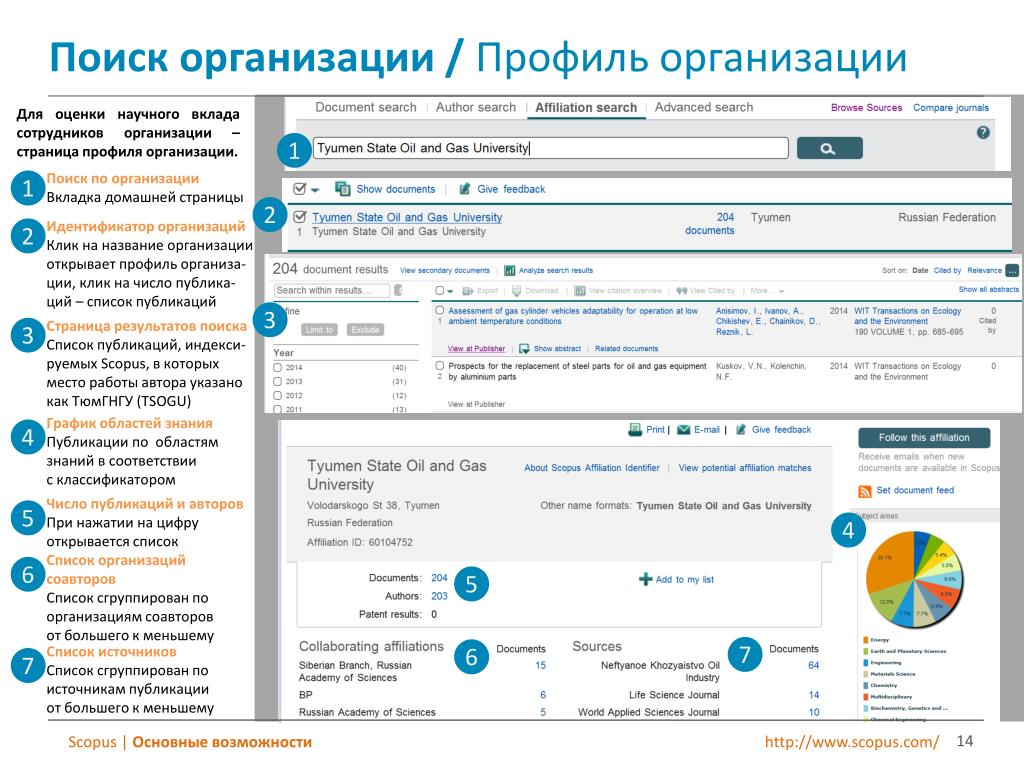The height and width of the screenshot is (768, 1024).
Task: Open Tyumen State Oil and Gas University profile link
Action: point(407,217)
